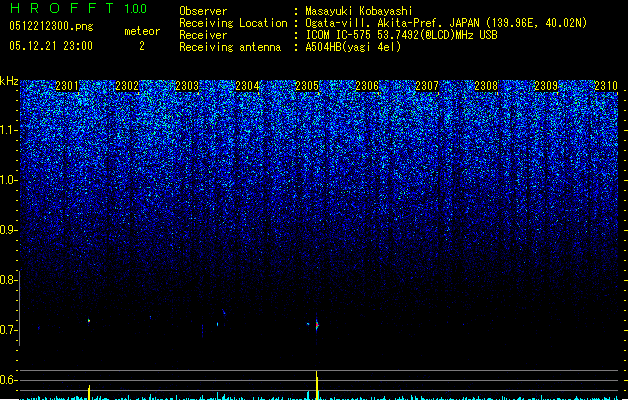Click the 0.8 kHz axis label
This screenshot has height=400, width=629.
(9, 280)
